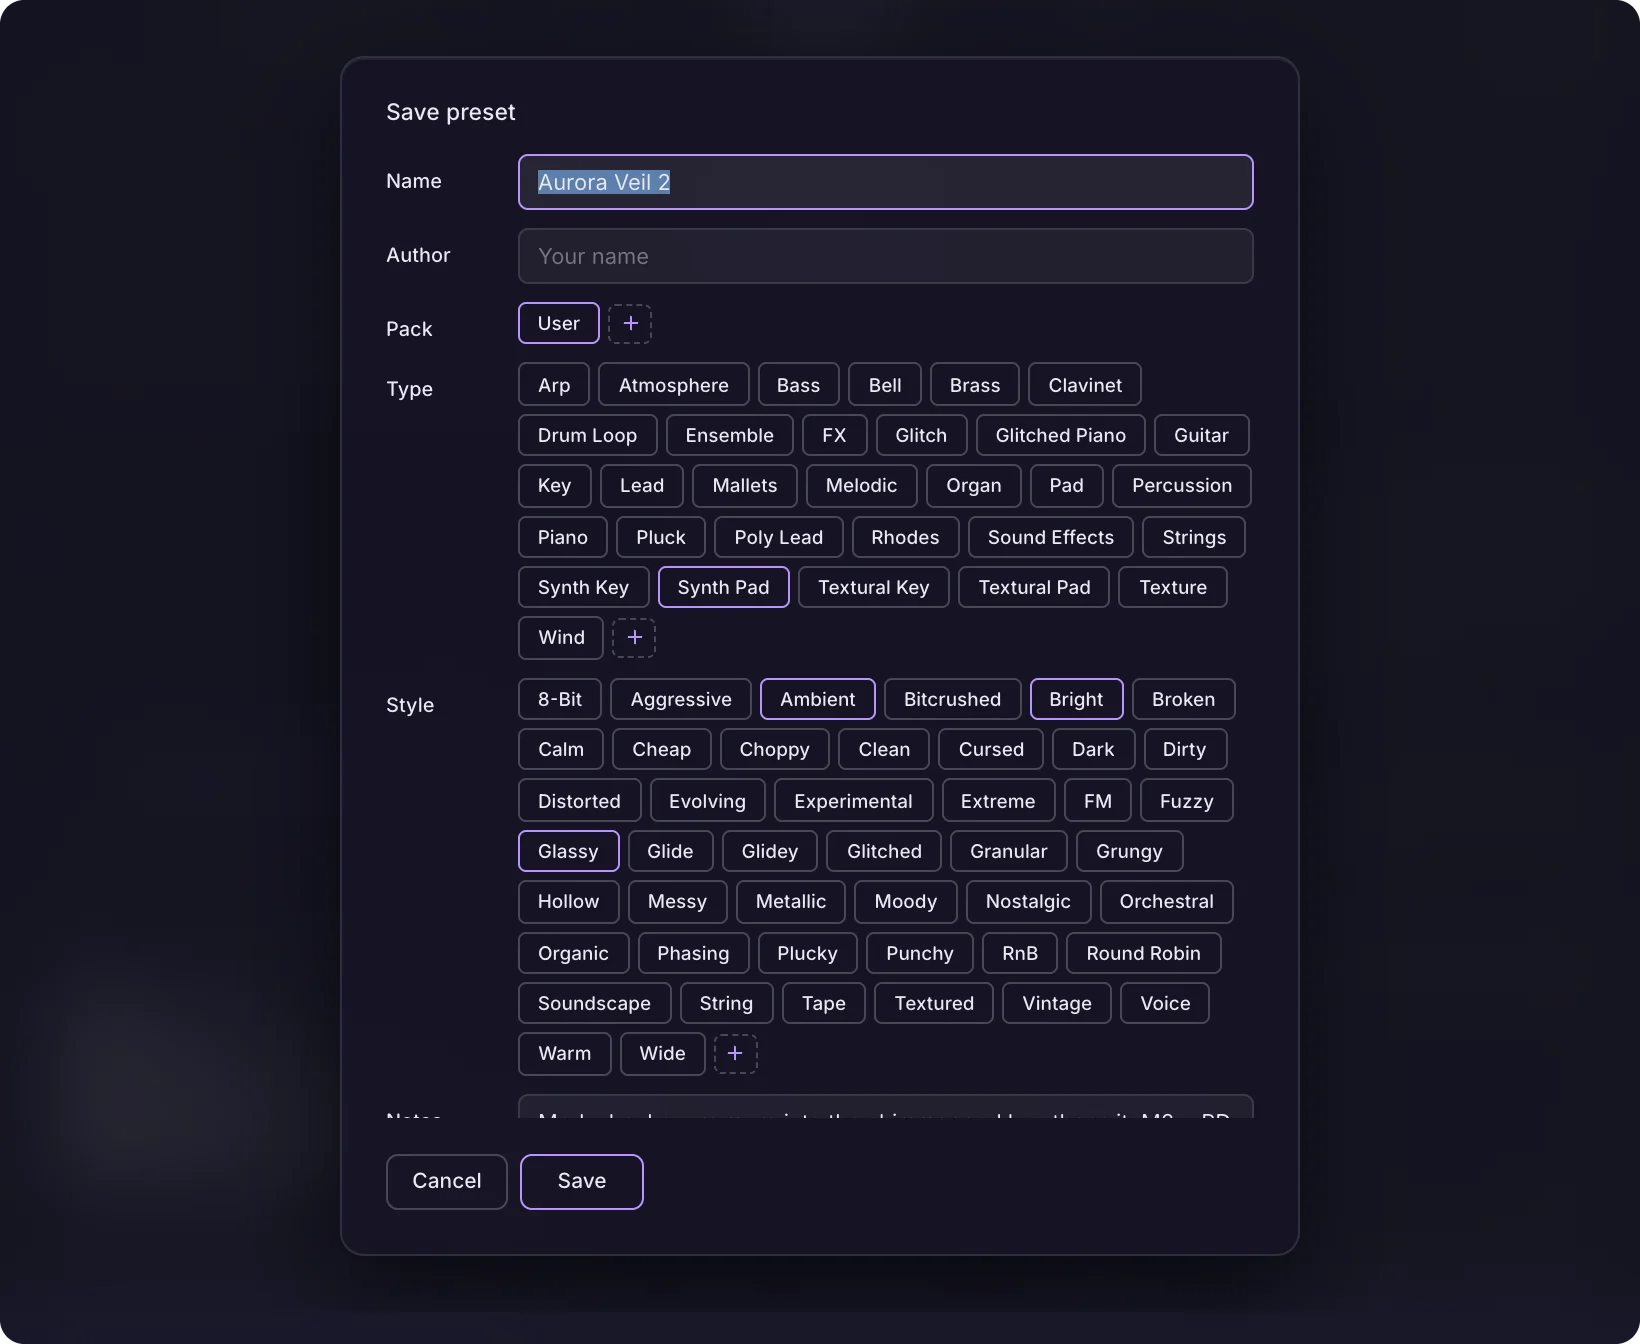Toggle the Atmosphere type tag
This screenshot has width=1640, height=1344.
tap(673, 385)
